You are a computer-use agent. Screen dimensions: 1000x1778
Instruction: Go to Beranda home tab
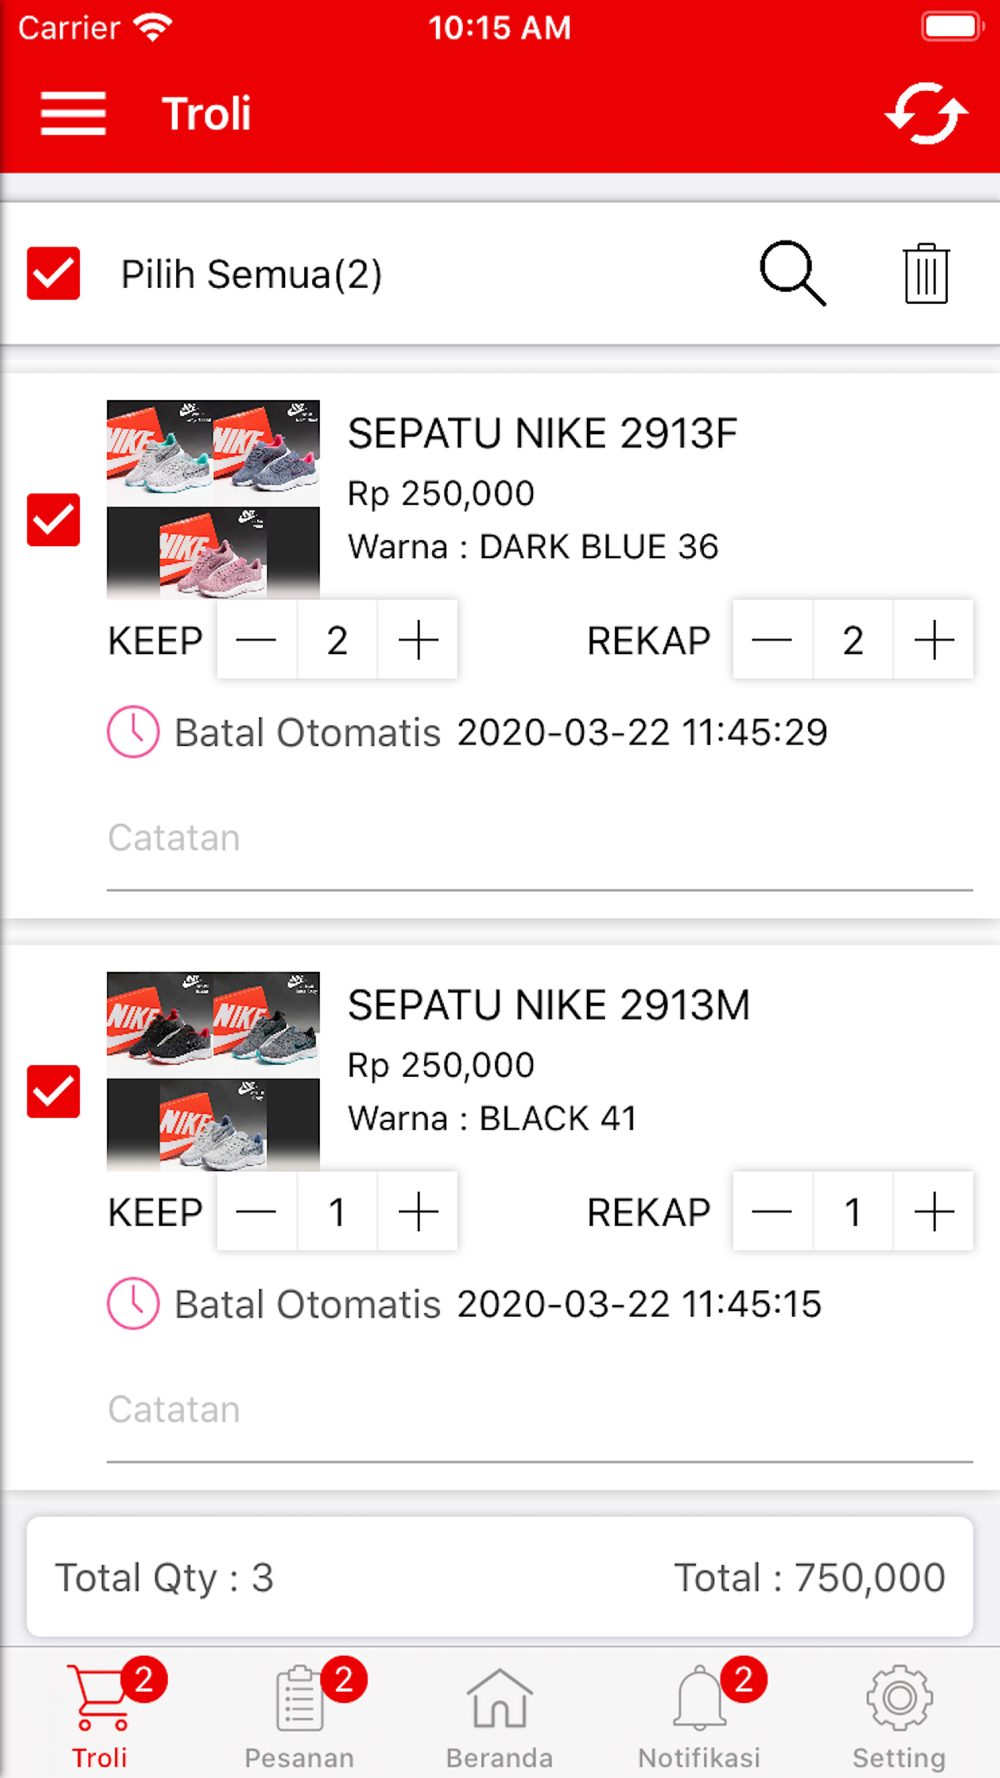[x=499, y=1714]
